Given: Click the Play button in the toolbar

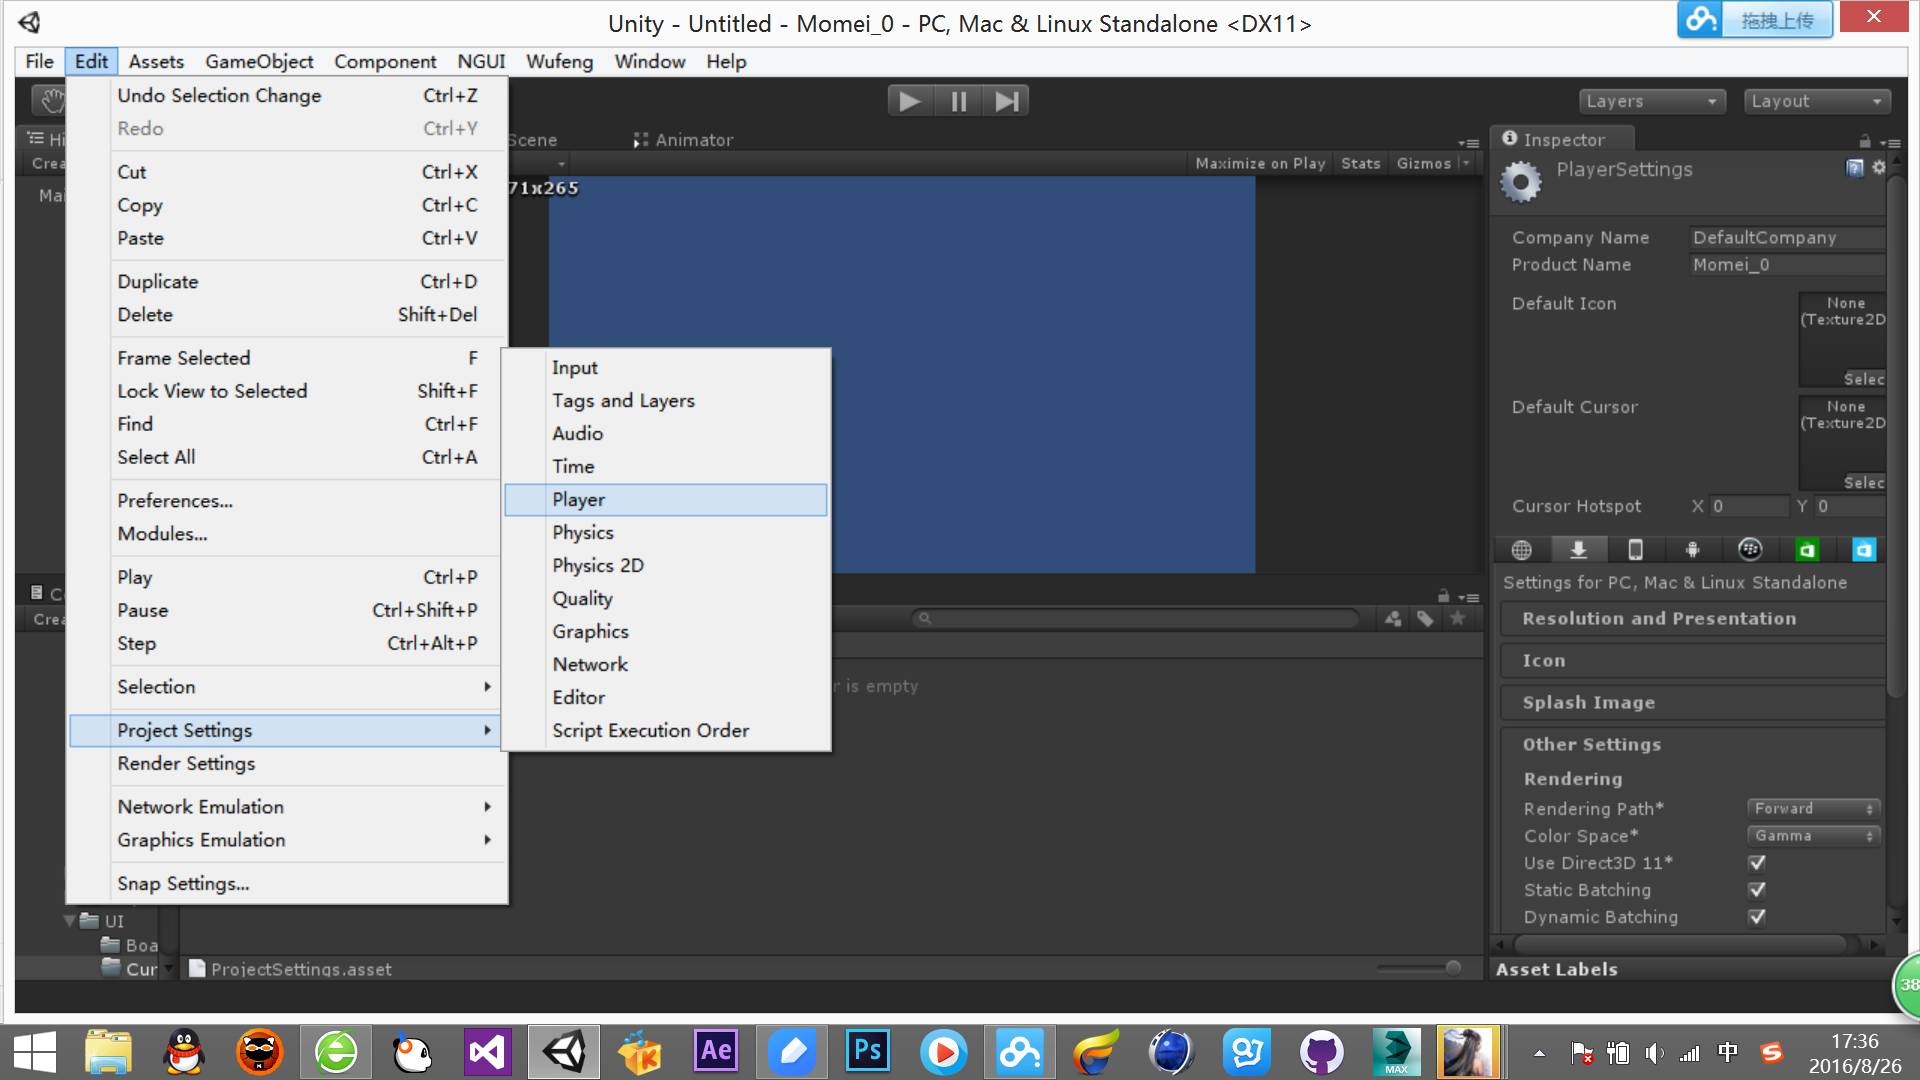Looking at the screenshot, I should click(x=909, y=101).
